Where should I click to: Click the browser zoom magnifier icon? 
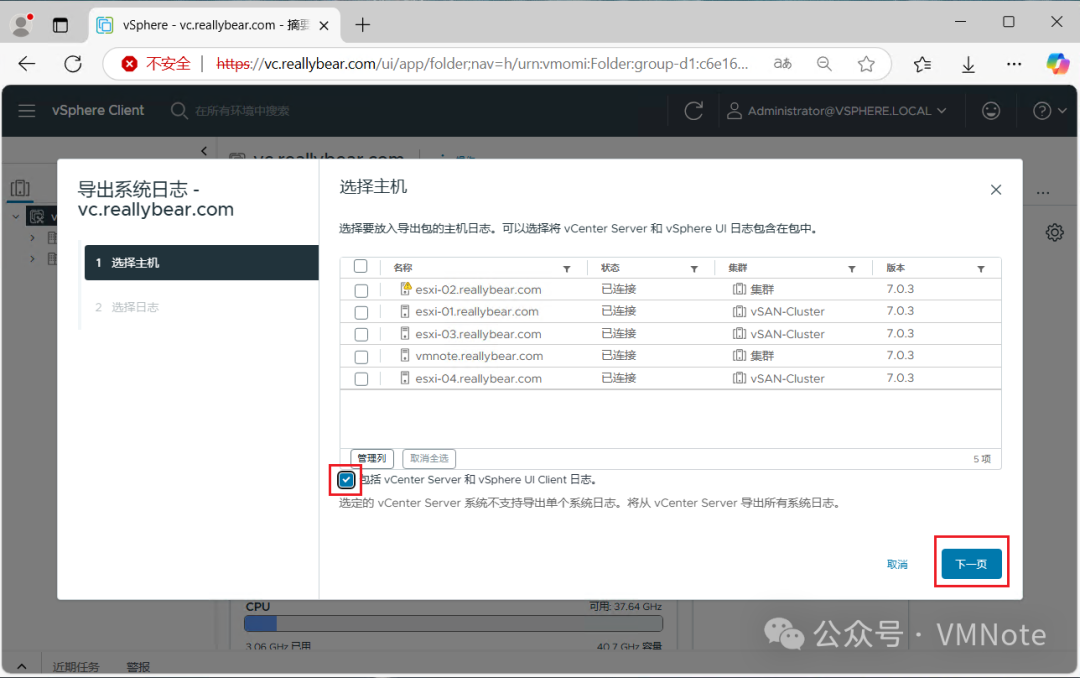coord(824,64)
